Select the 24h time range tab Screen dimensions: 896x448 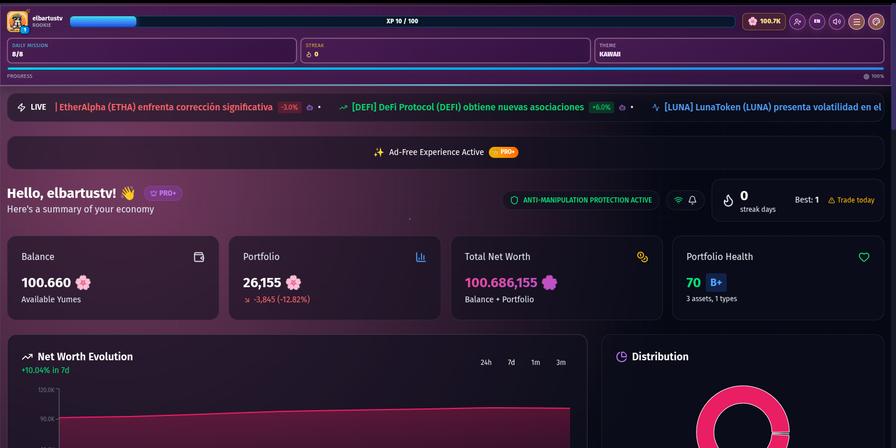pos(486,363)
